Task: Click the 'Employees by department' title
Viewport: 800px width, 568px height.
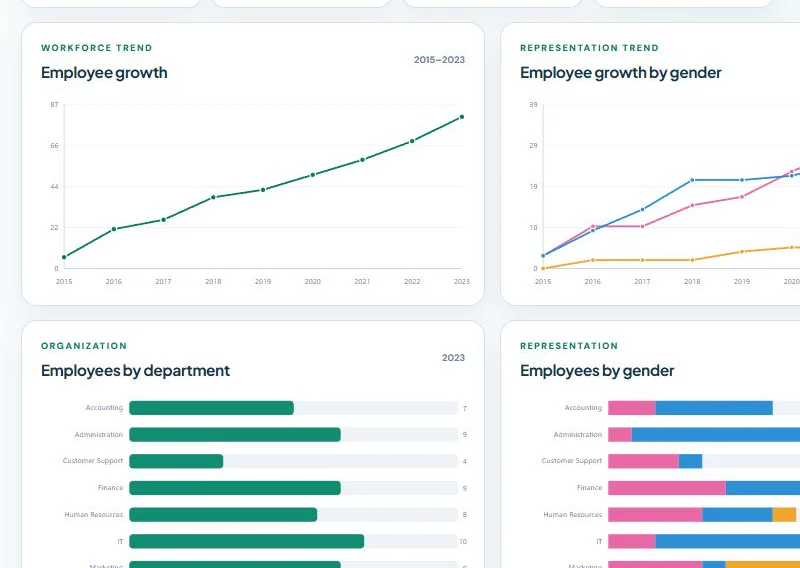Action: (135, 371)
